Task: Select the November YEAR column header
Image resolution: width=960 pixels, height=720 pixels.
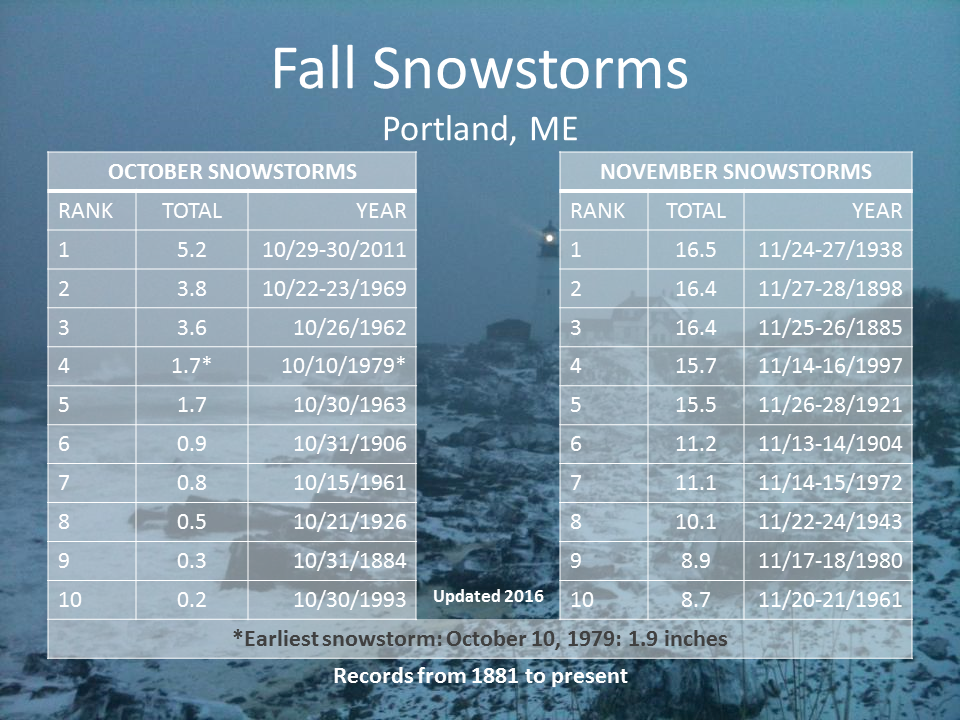Action: 828,211
